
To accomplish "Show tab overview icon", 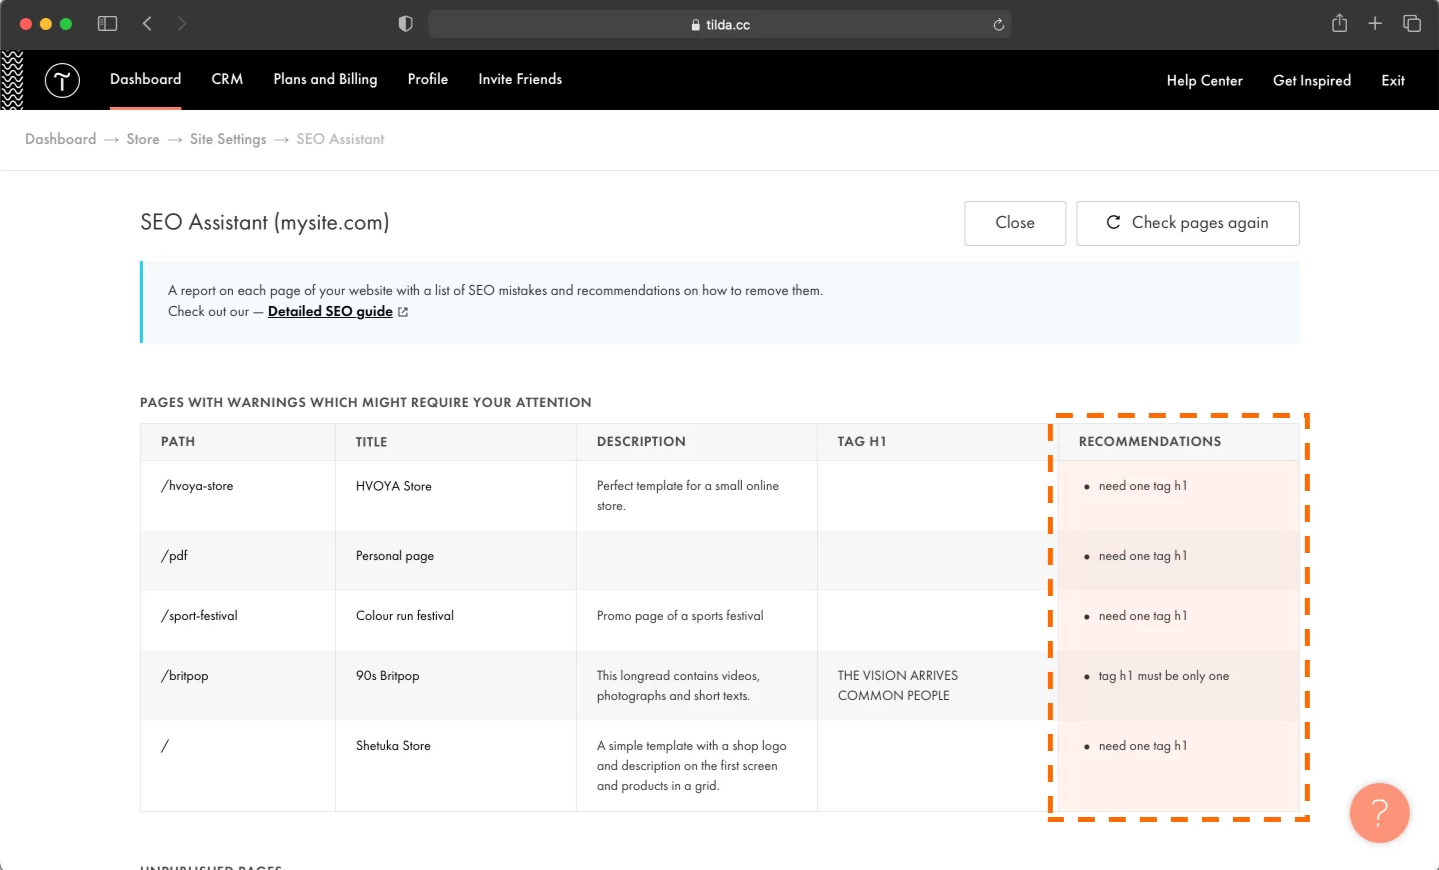I will (1411, 23).
